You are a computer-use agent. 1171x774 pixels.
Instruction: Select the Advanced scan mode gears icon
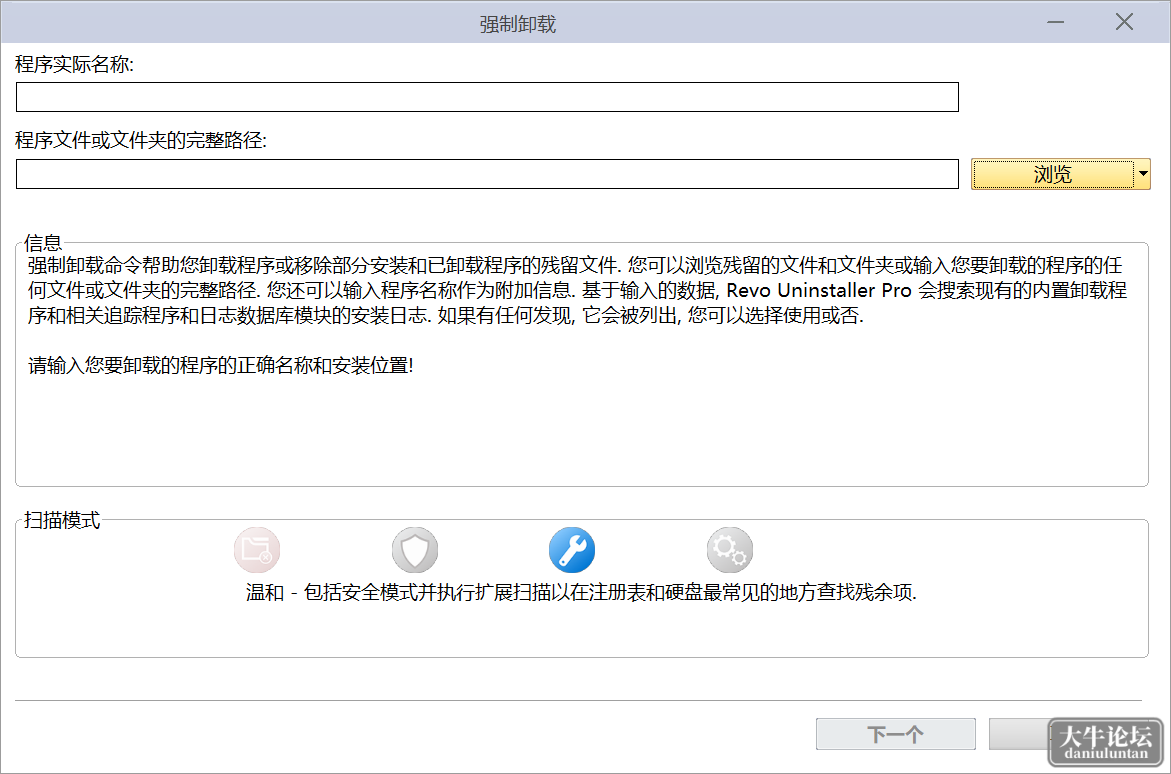730,550
